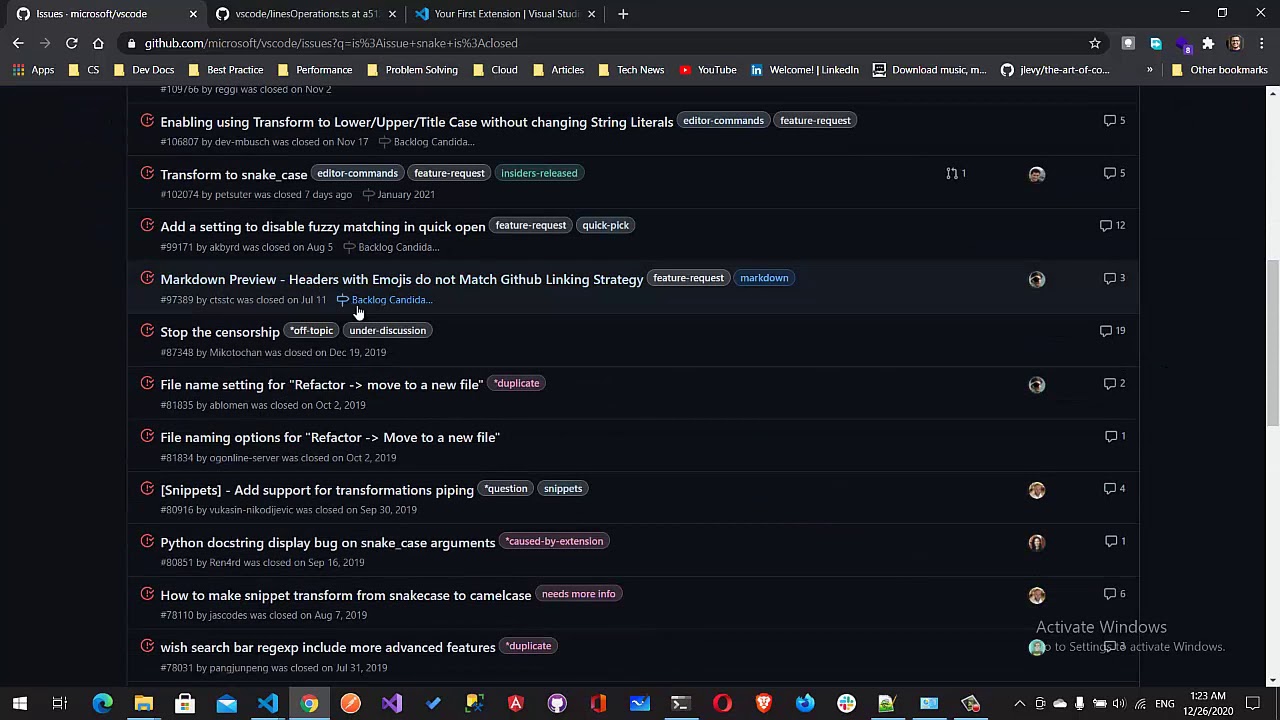
Task: Click assignee avatar on Markdown Preview issue
Action: pos(1037,279)
